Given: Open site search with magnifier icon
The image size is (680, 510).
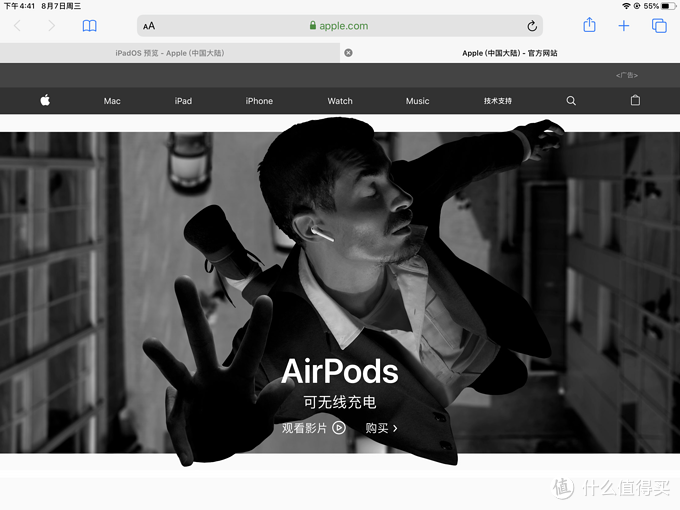Looking at the screenshot, I should 571,101.
